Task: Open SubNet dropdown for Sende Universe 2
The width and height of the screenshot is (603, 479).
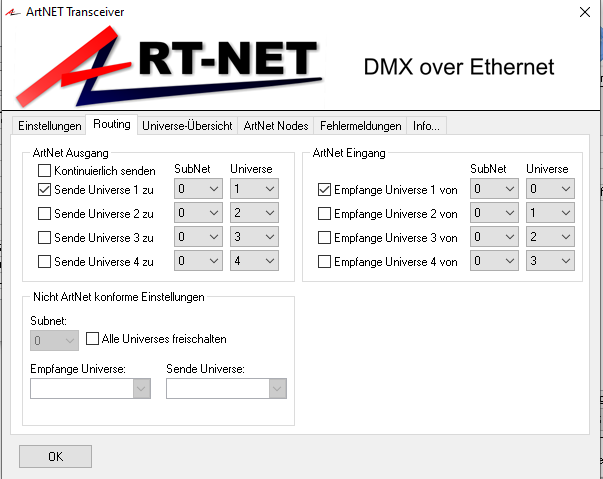Action: (198, 213)
